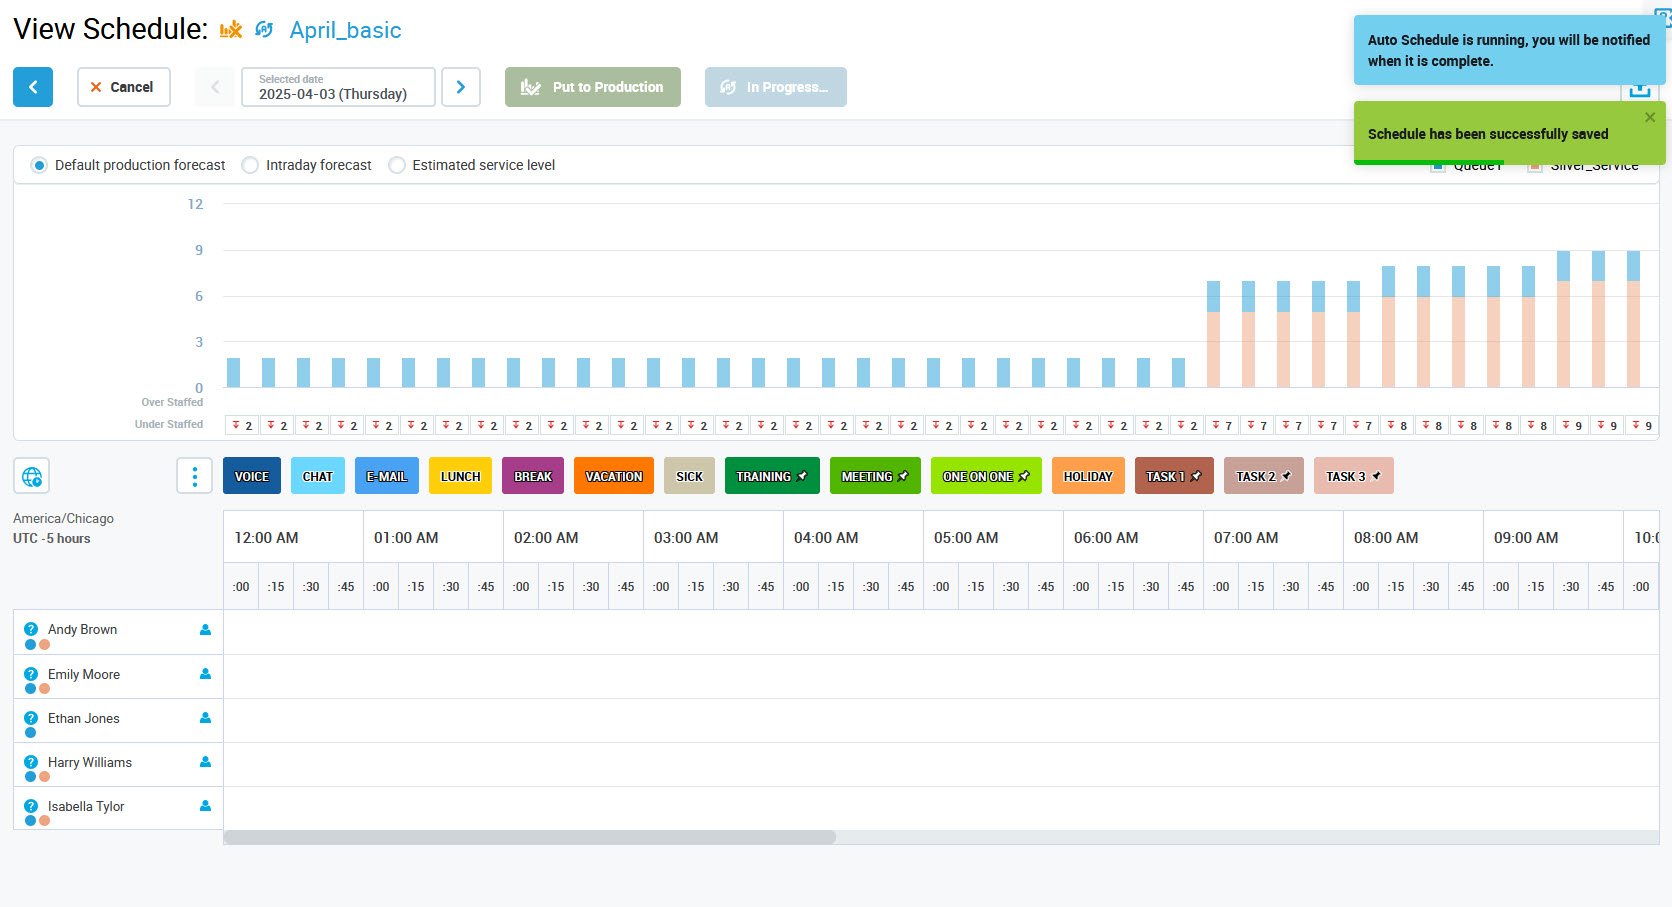Click the auto schedule icon near title
The image size is (1672, 907).
click(x=264, y=30)
